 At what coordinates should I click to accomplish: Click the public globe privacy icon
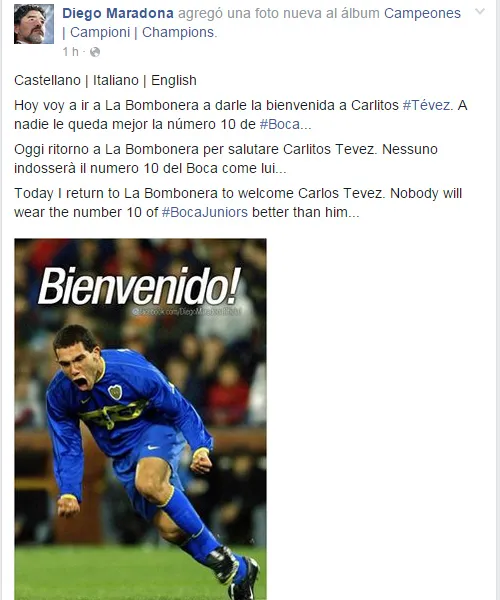coord(95,52)
